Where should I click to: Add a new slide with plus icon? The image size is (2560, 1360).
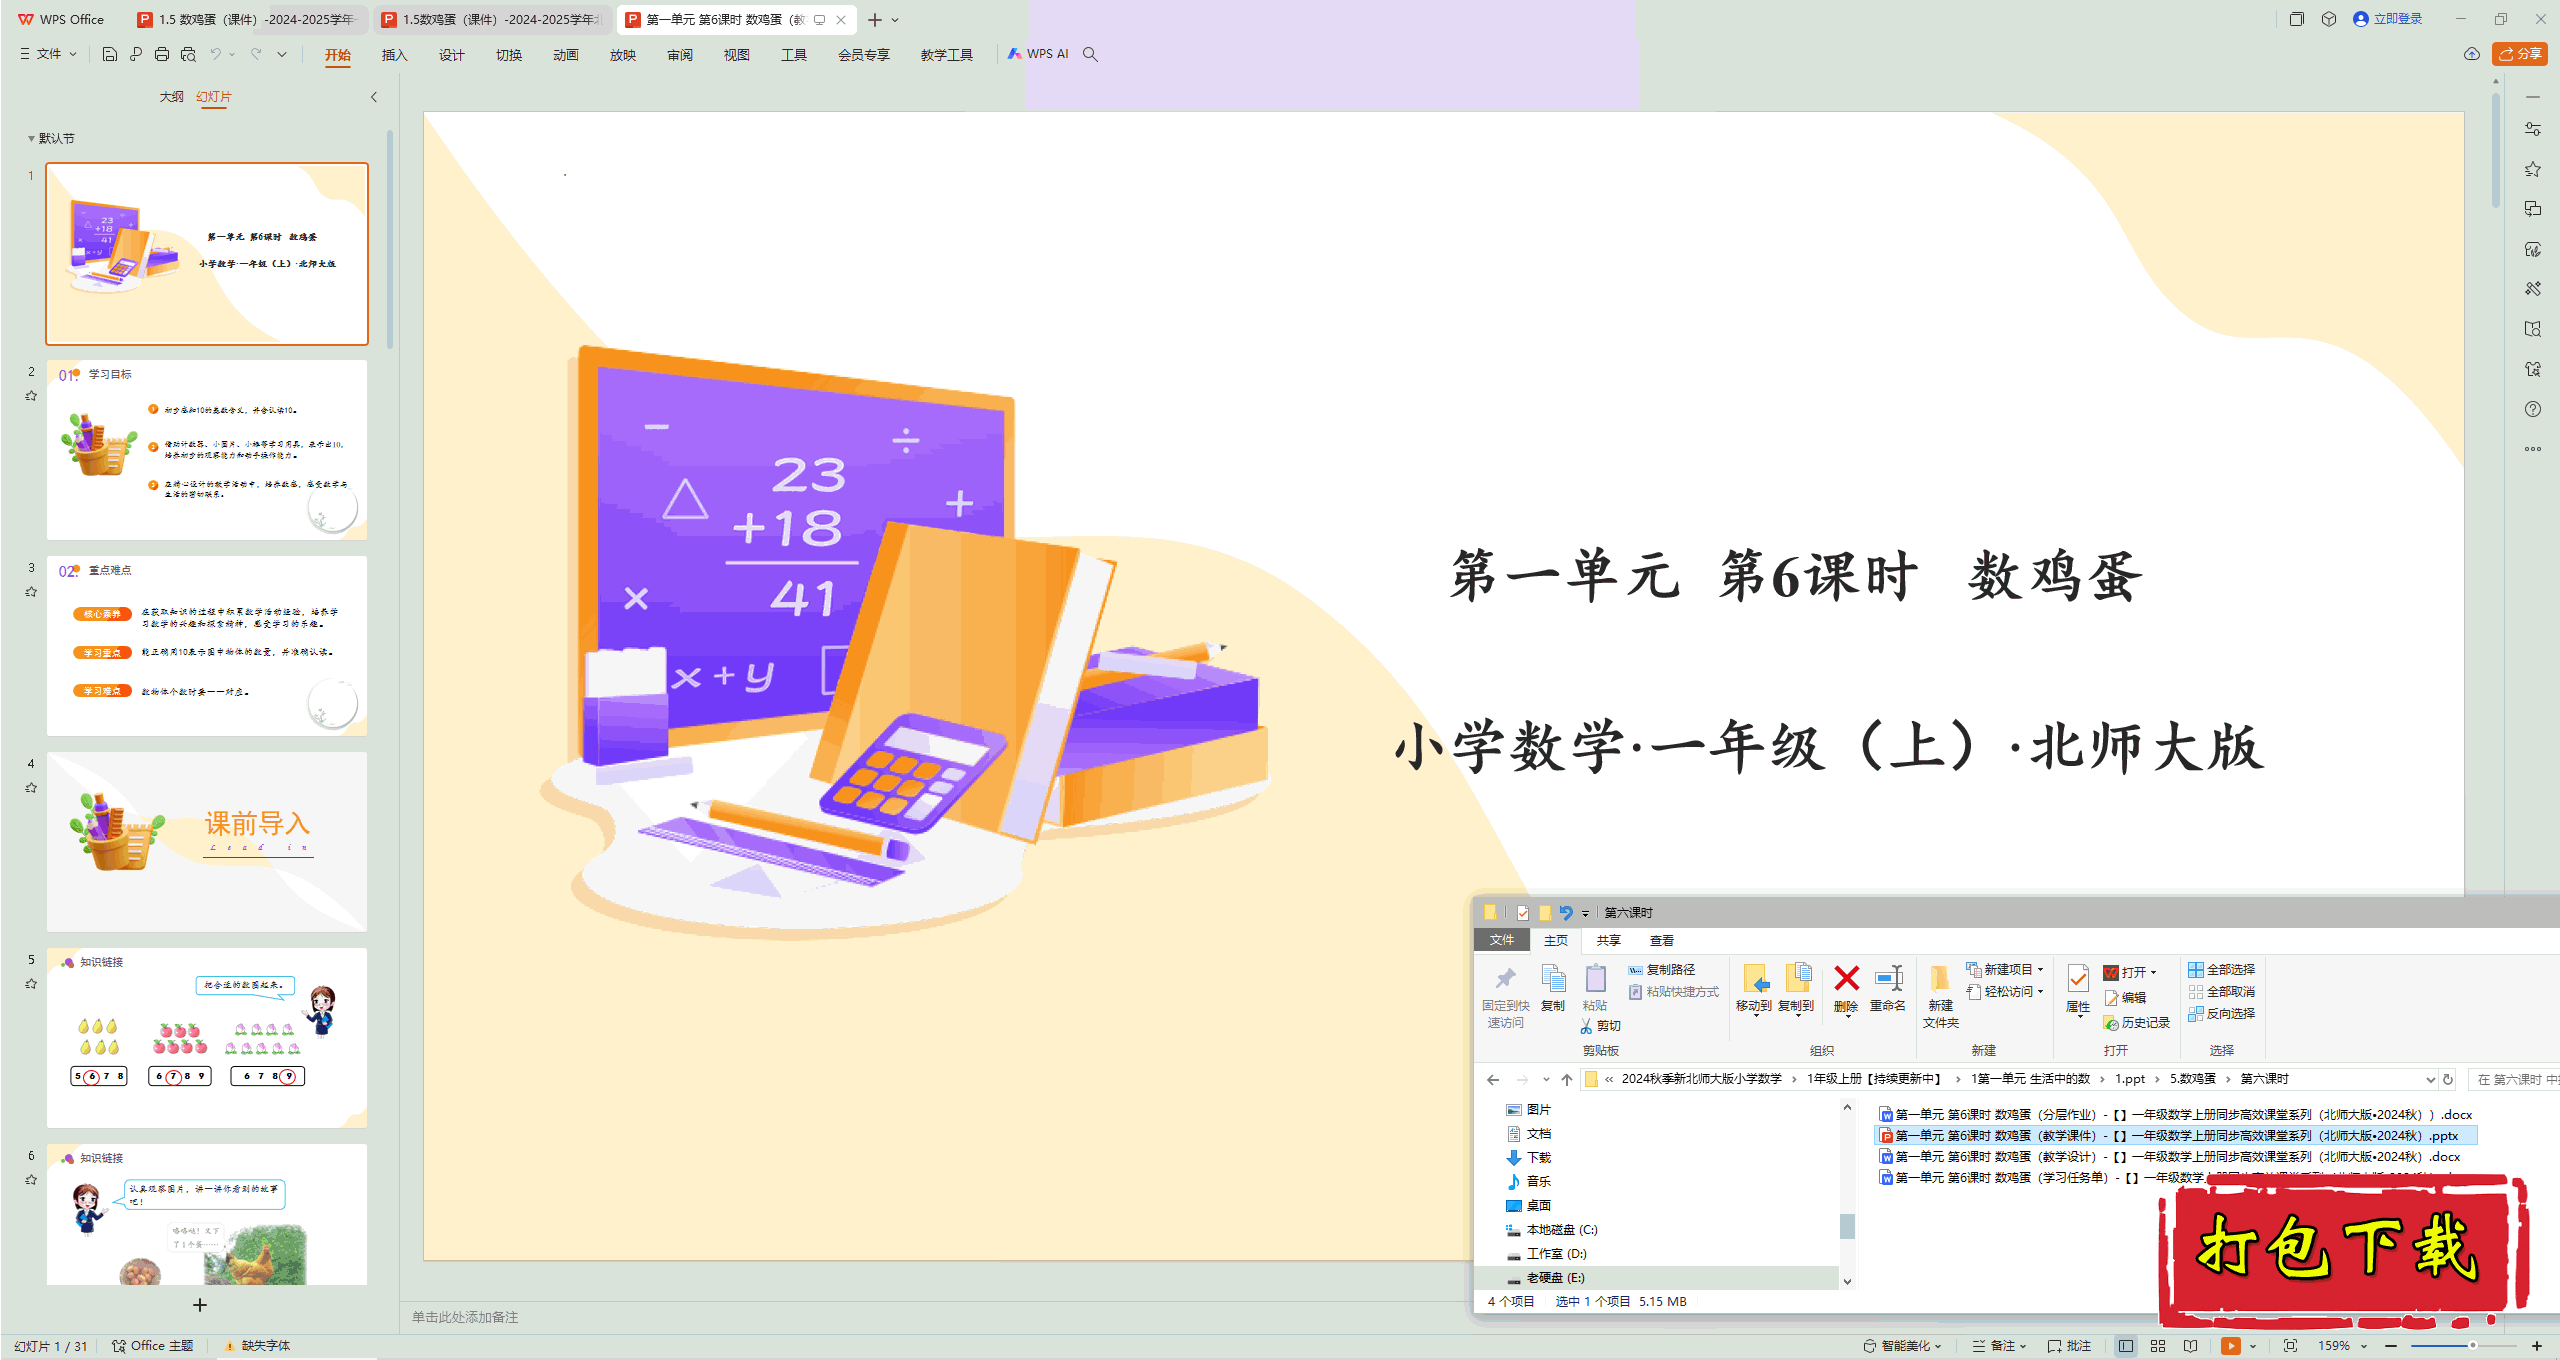(200, 1305)
